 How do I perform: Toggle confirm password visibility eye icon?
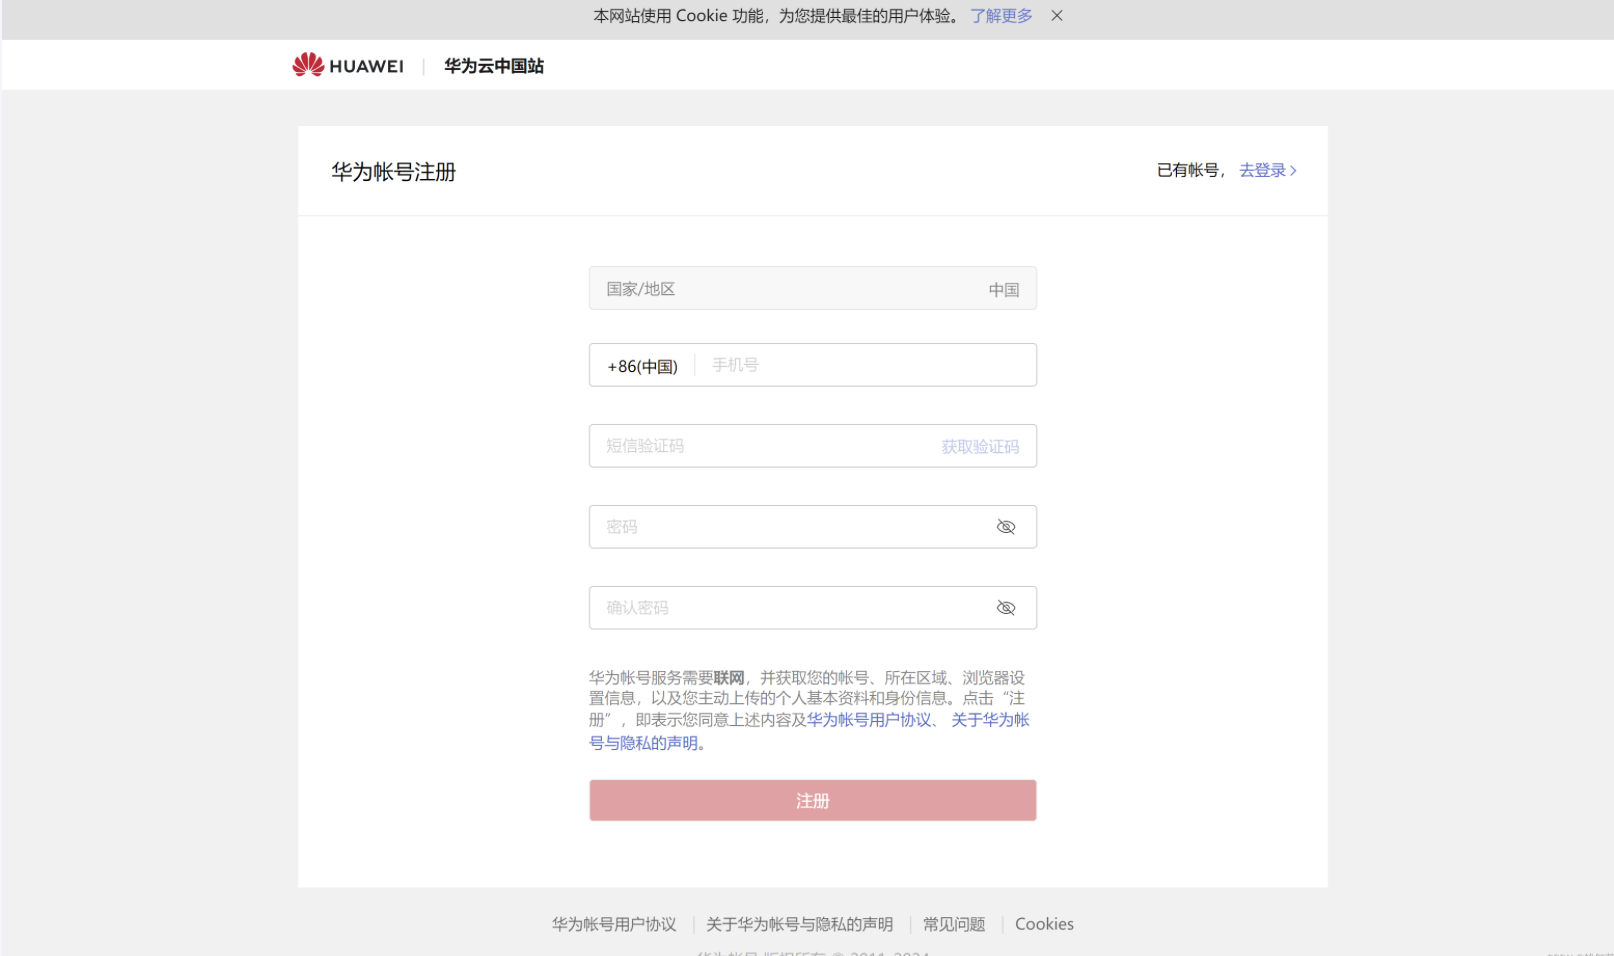[x=1005, y=608]
